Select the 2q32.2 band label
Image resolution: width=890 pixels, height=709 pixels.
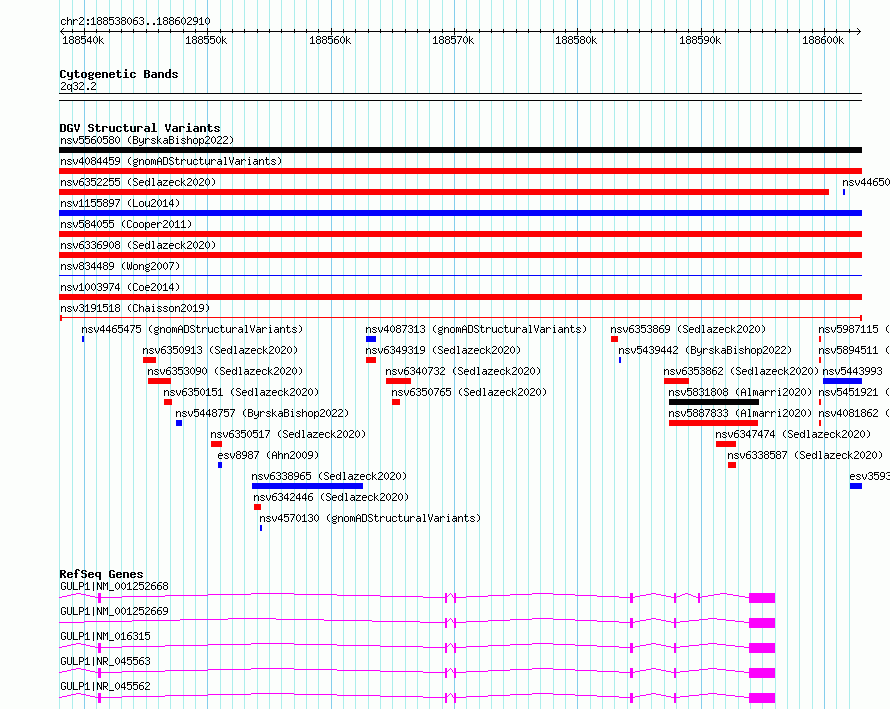click(x=78, y=86)
